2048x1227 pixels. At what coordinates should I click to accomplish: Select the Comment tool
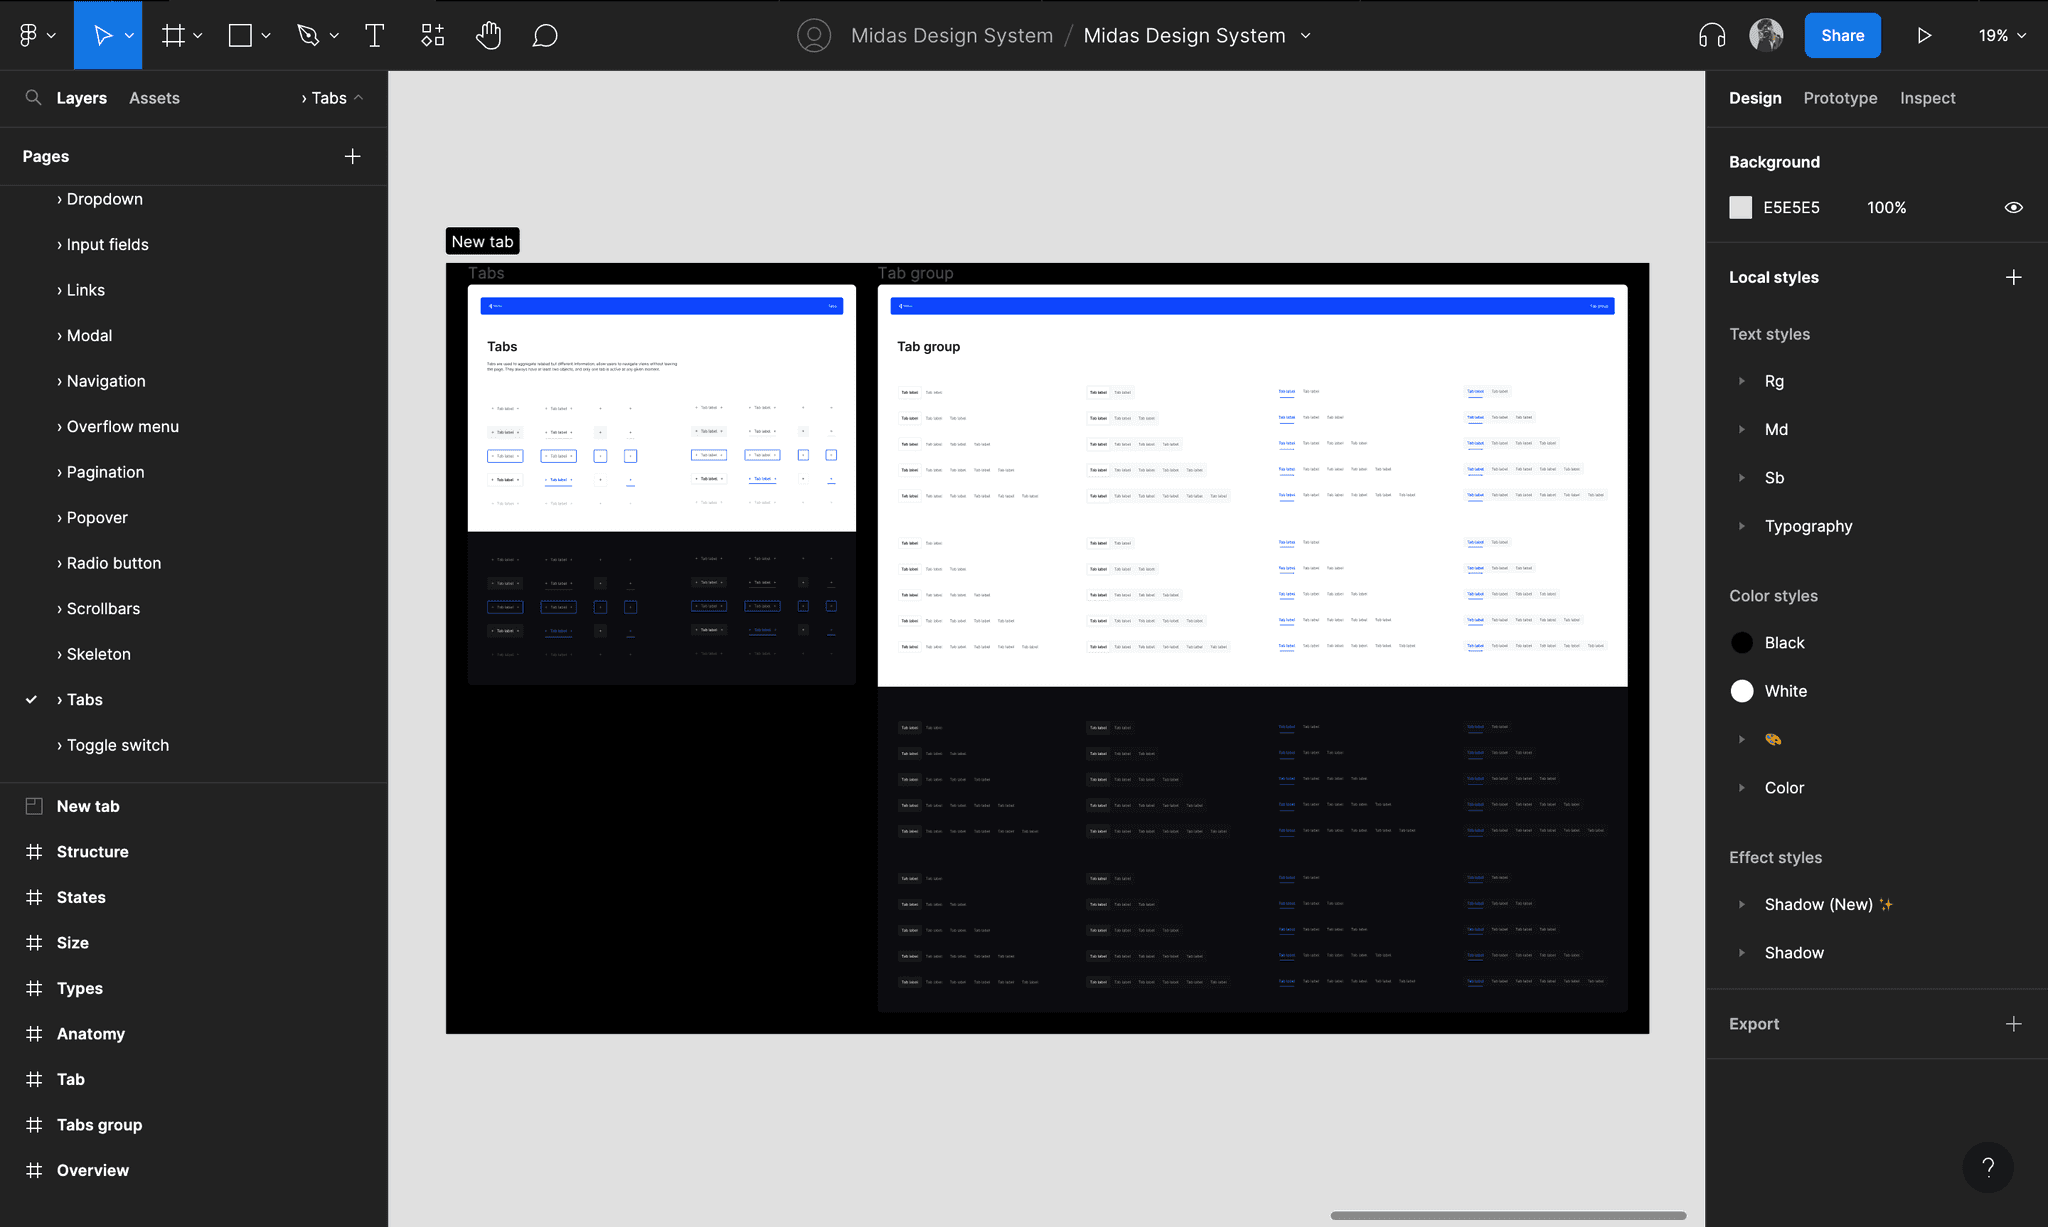tap(545, 36)
